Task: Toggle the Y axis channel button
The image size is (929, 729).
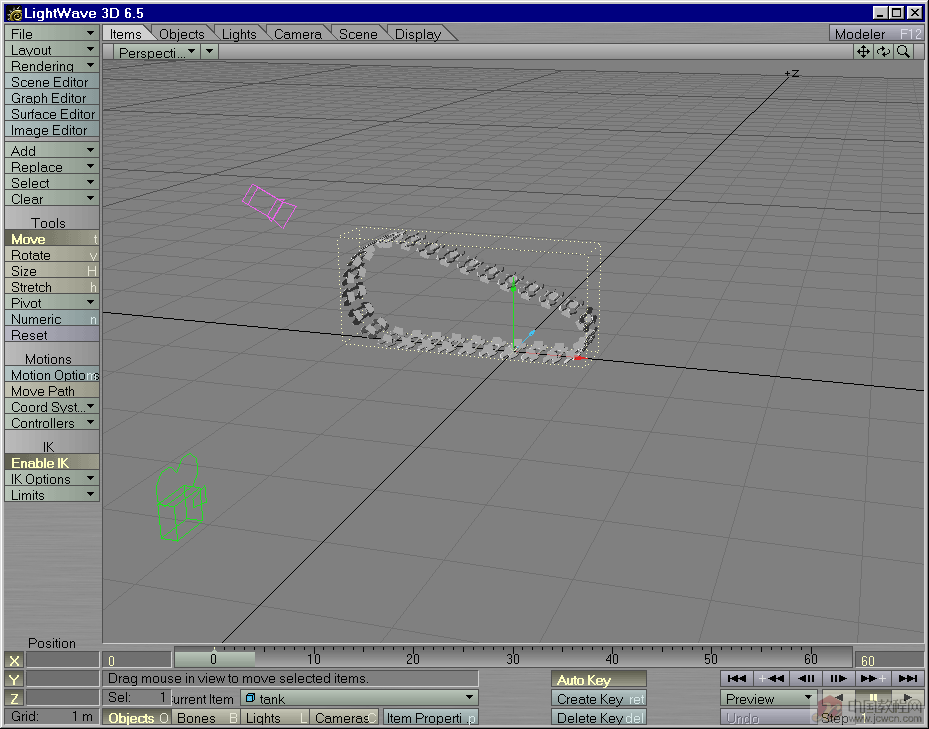Action: pyautogui.click(x=14, y=679)
